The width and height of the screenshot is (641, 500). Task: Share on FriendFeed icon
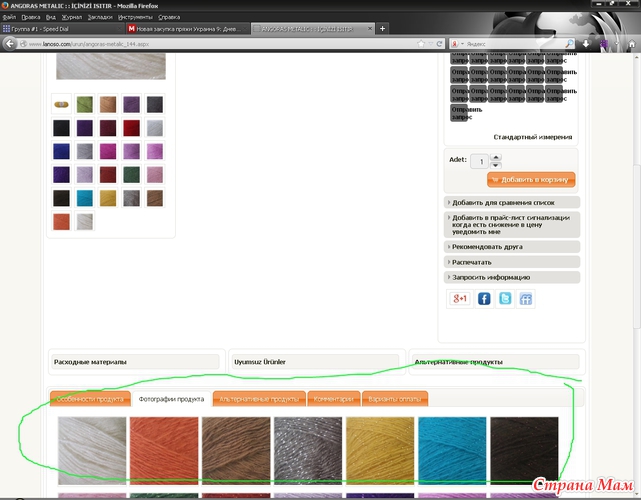[526, 298]
